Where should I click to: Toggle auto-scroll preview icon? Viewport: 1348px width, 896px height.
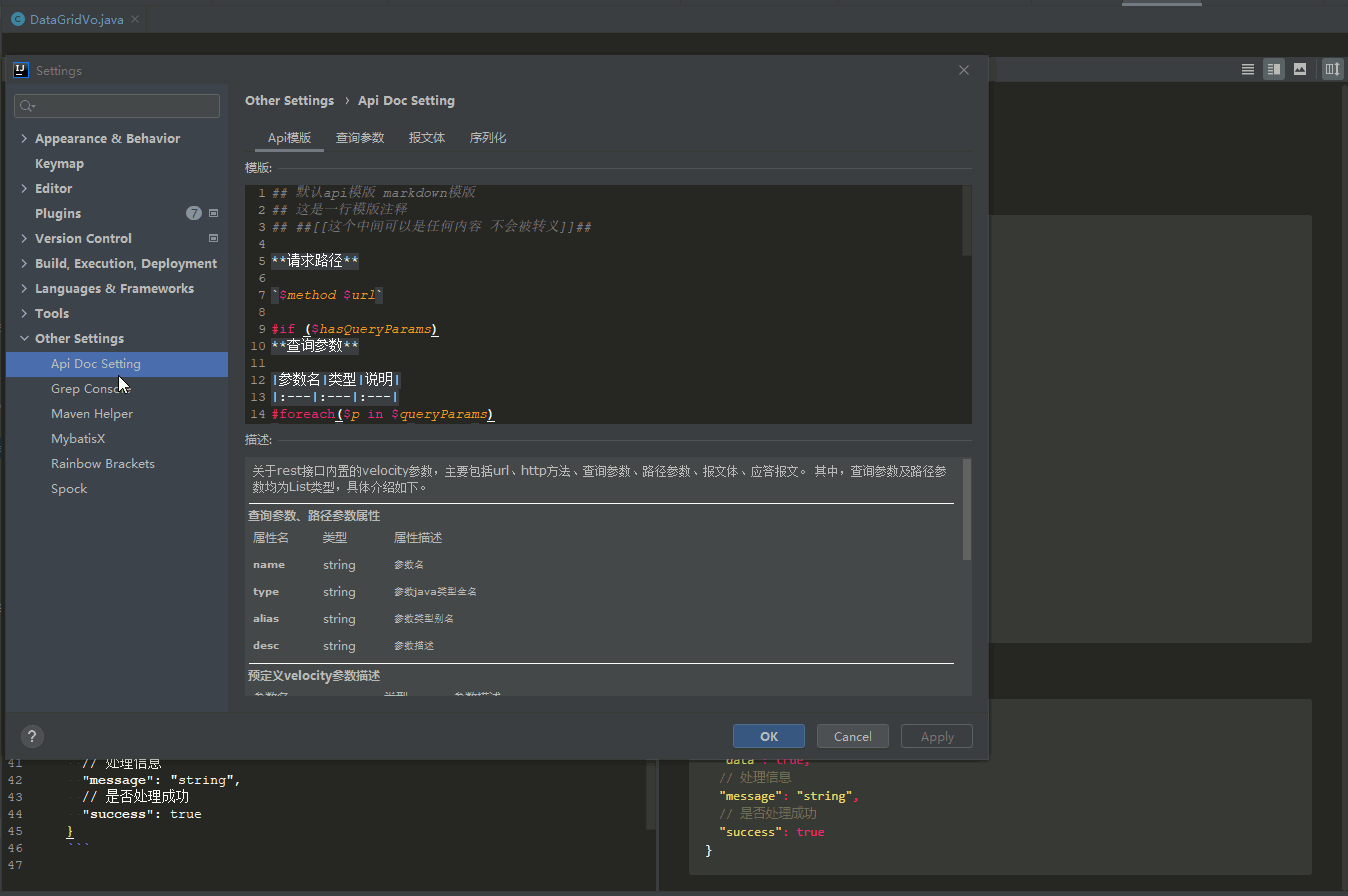click(x=1332, y=69)
